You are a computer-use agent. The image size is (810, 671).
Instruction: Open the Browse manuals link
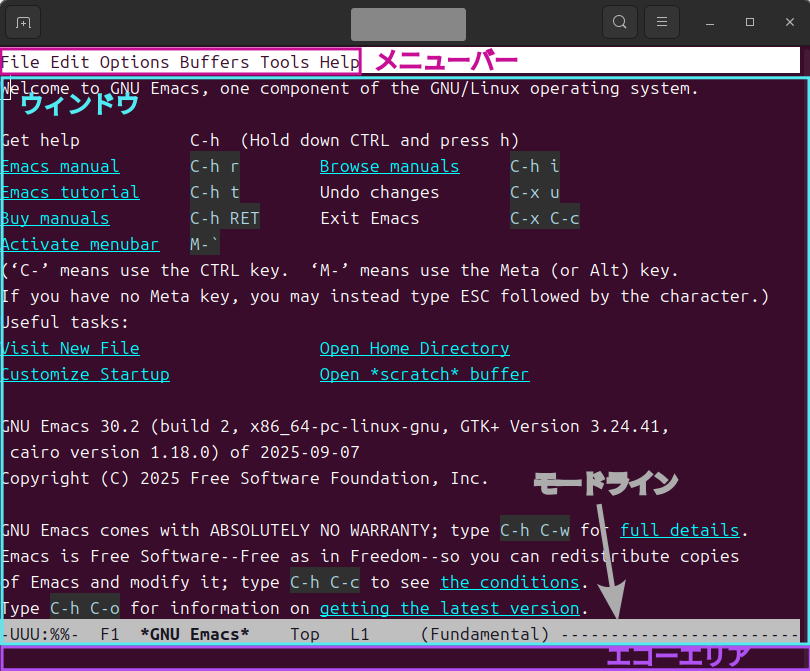[390, 166]
